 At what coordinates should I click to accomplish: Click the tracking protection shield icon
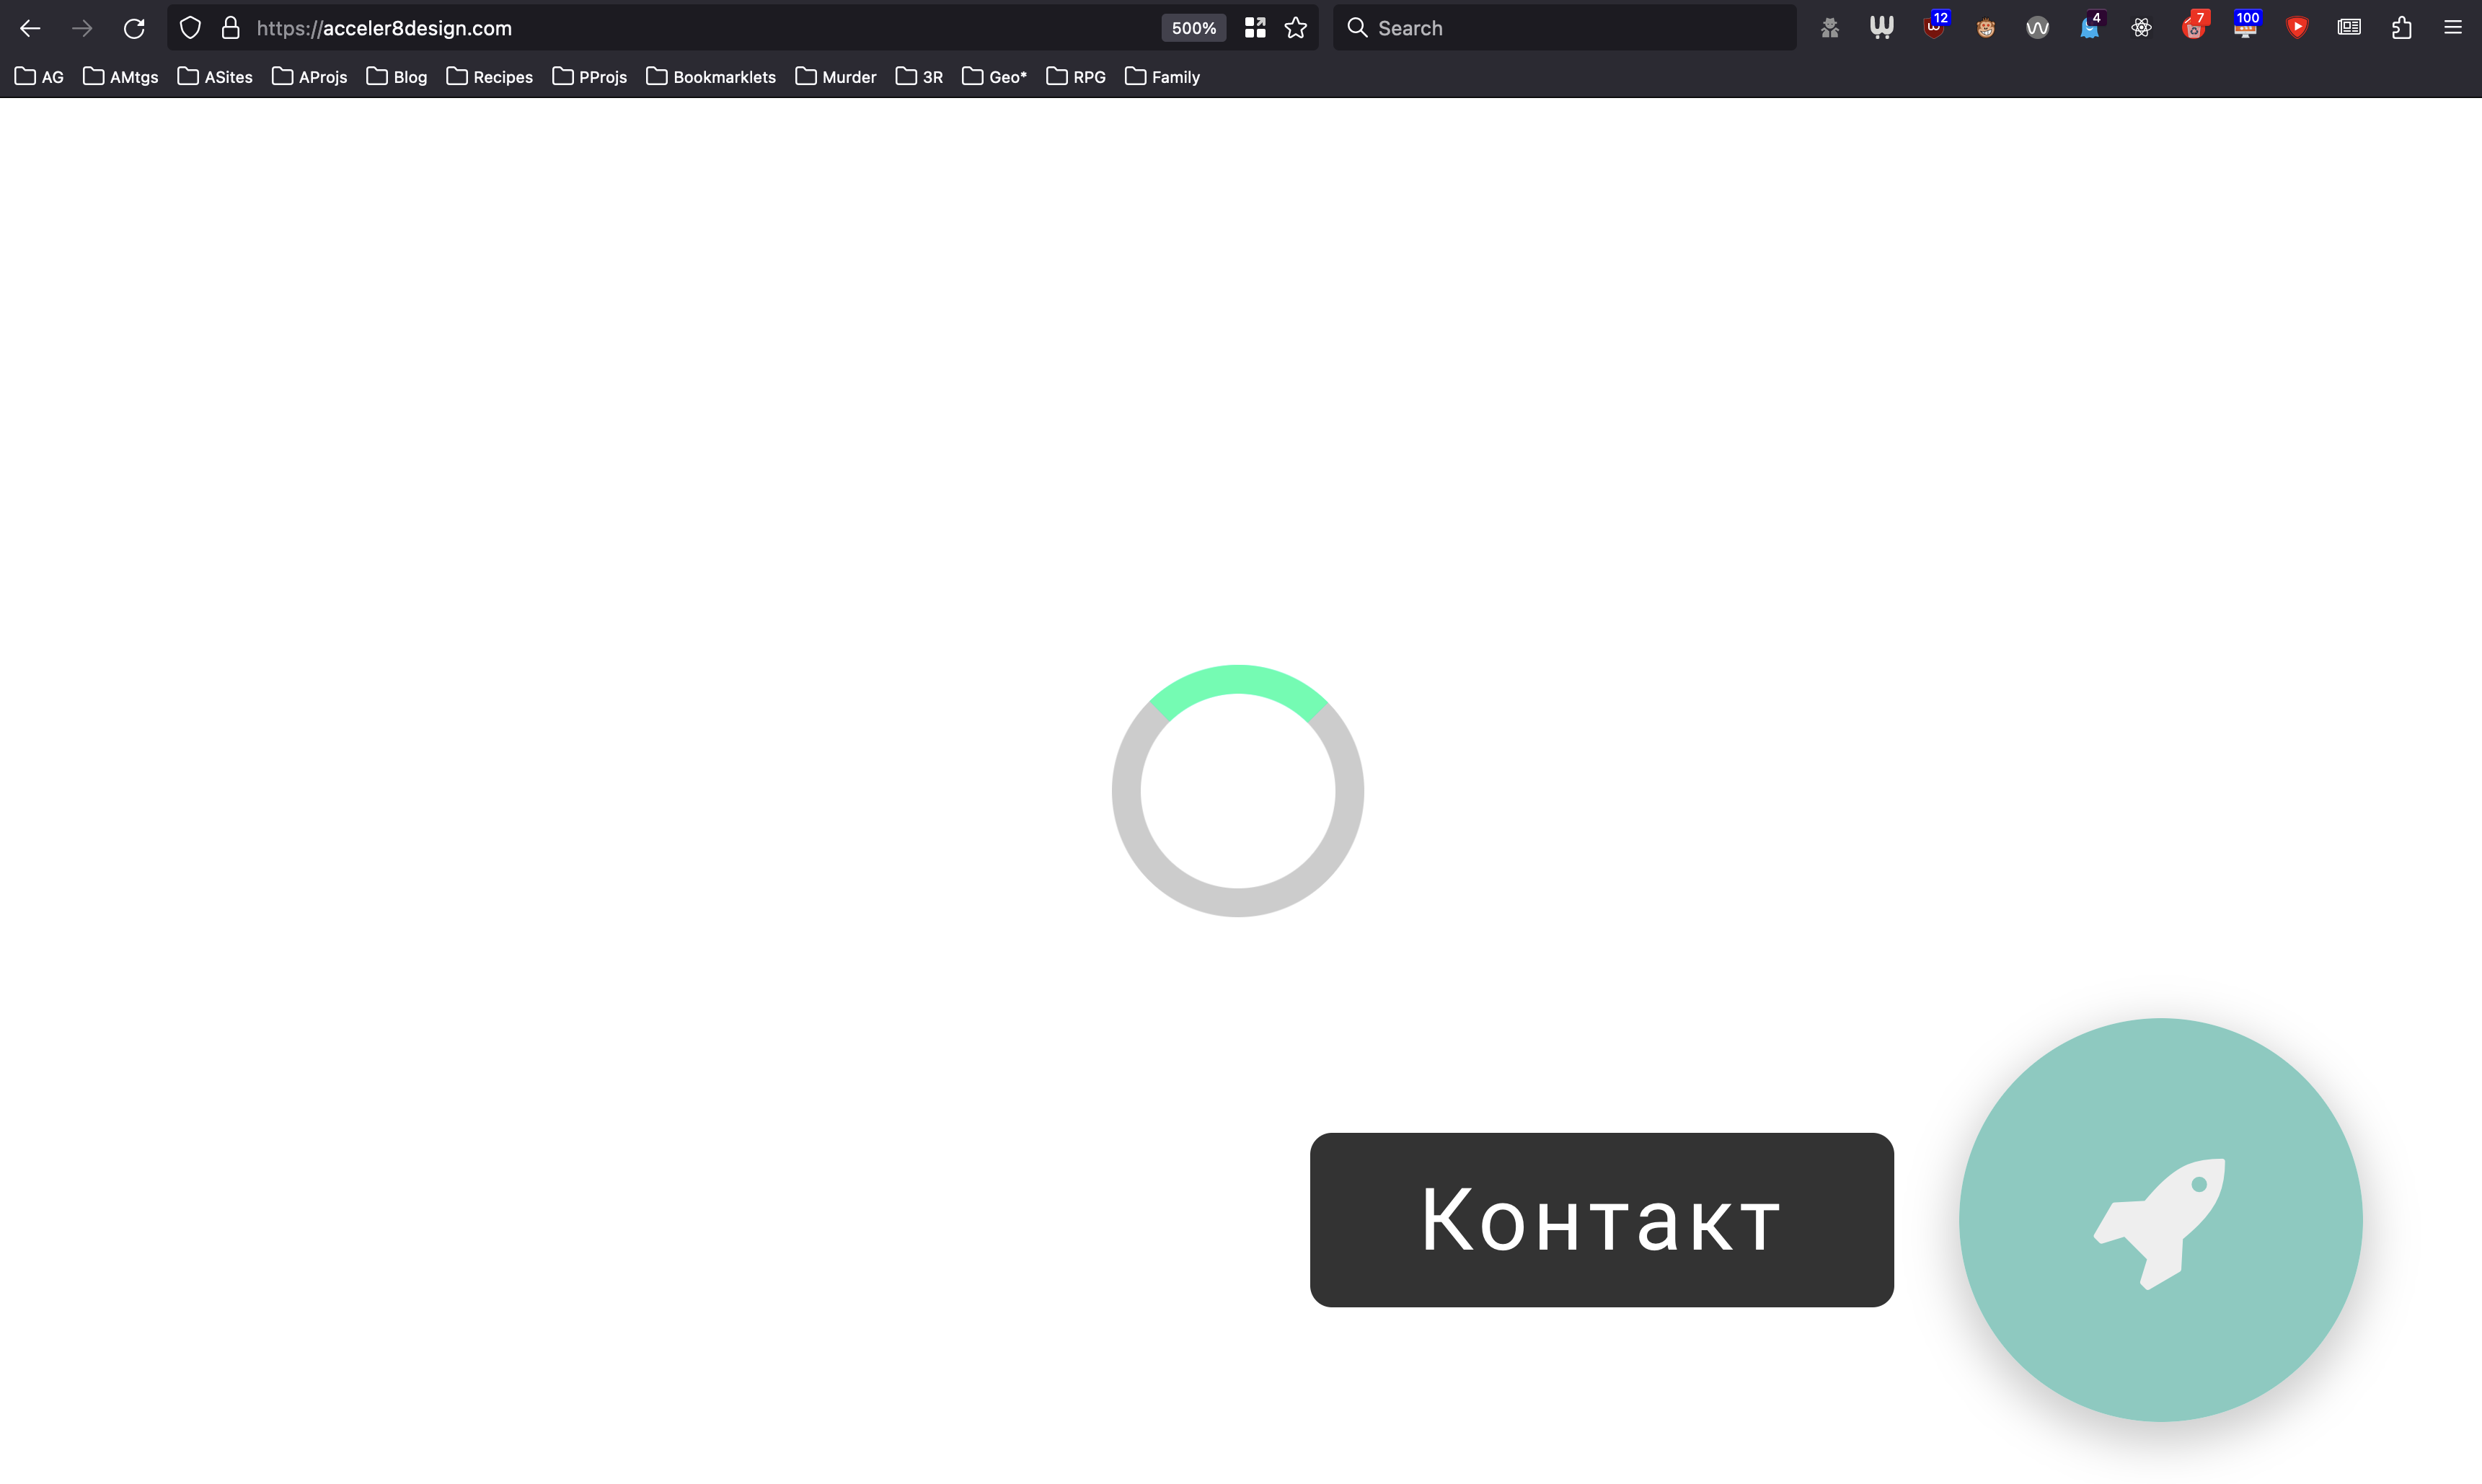point(190,28)
